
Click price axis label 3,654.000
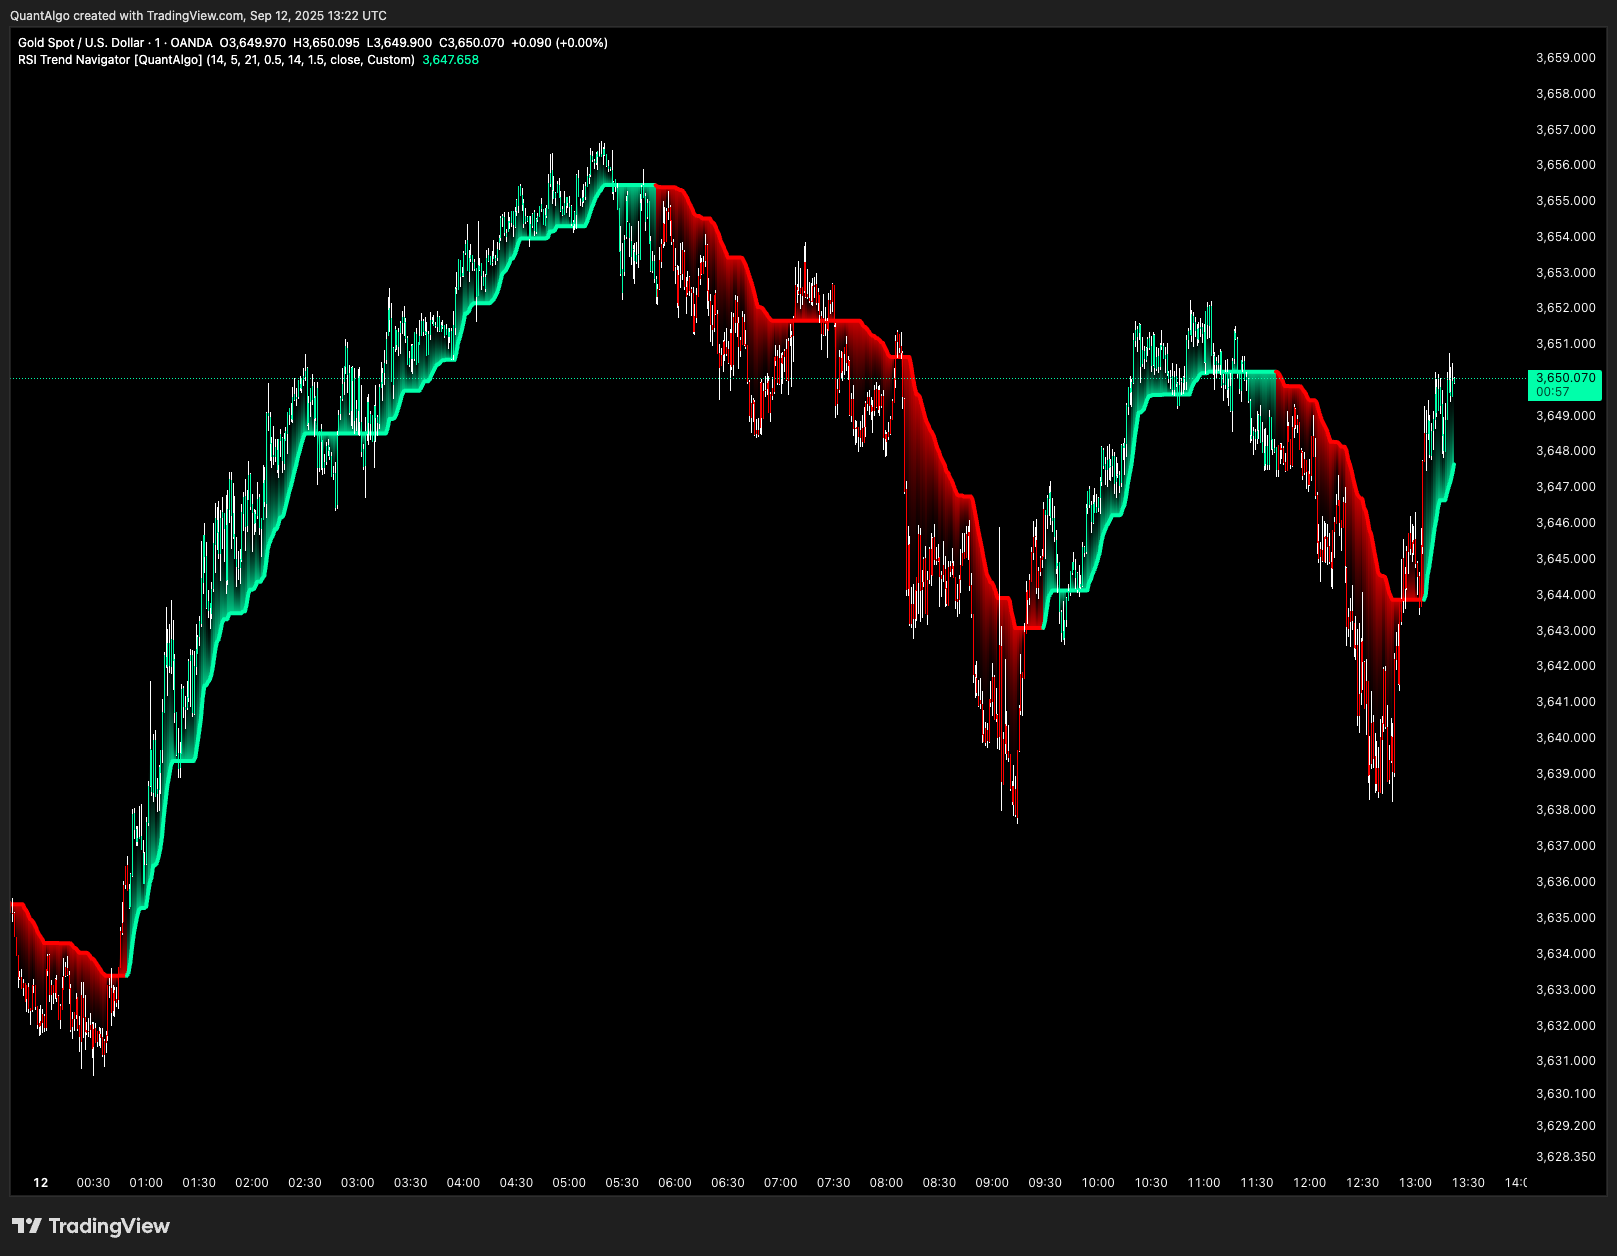click(x=1566, y=237)
